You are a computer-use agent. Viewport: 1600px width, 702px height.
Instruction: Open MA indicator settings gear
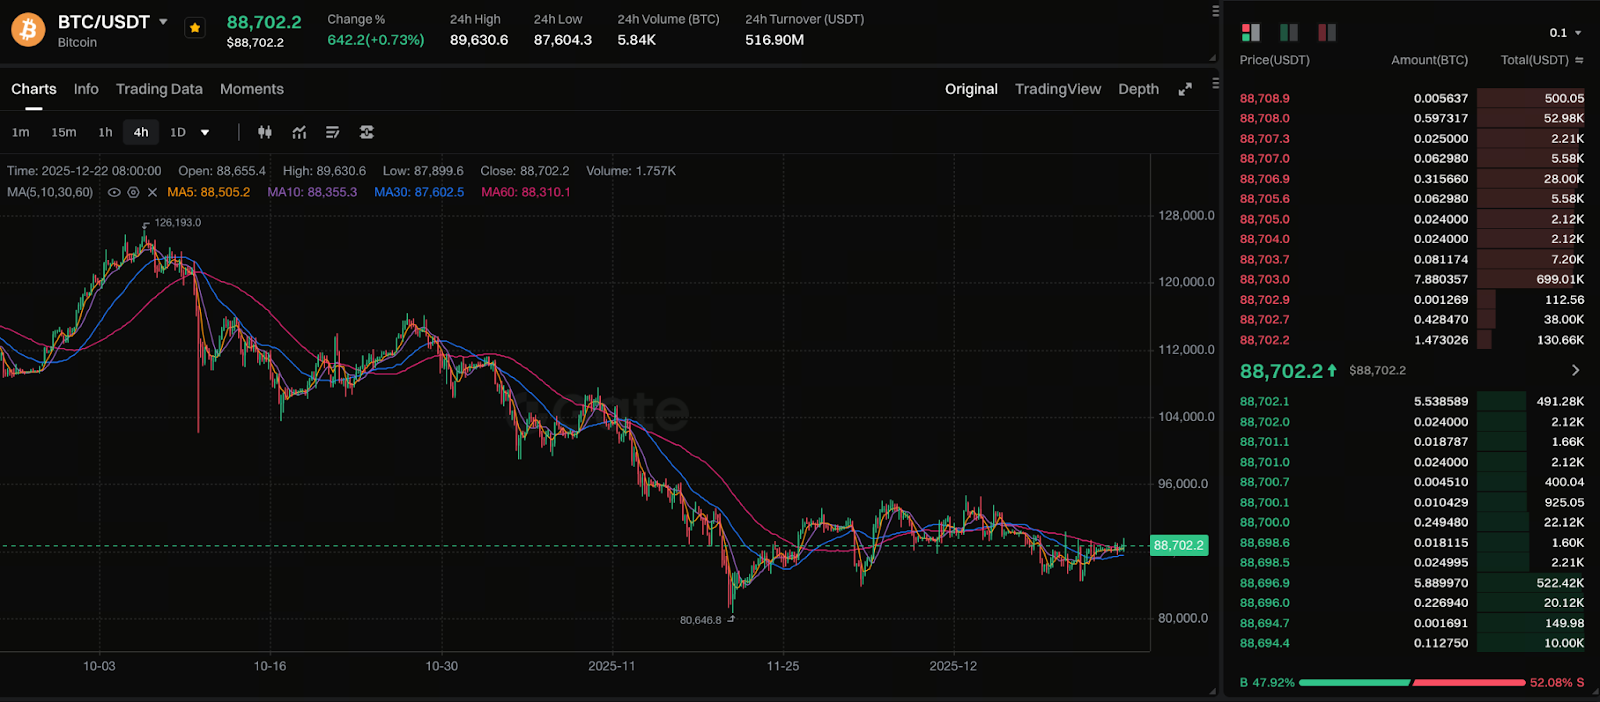tap(133, 192)
